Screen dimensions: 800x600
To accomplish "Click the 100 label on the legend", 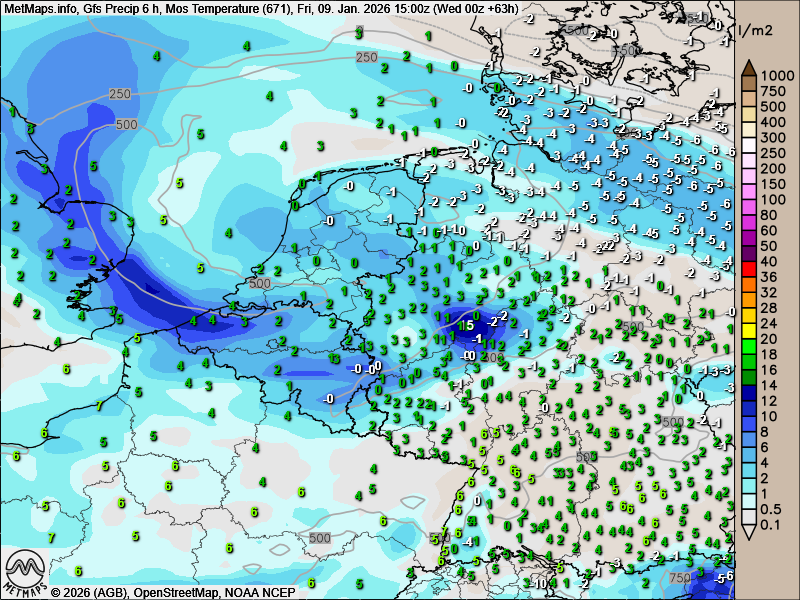I will [771, 199].
